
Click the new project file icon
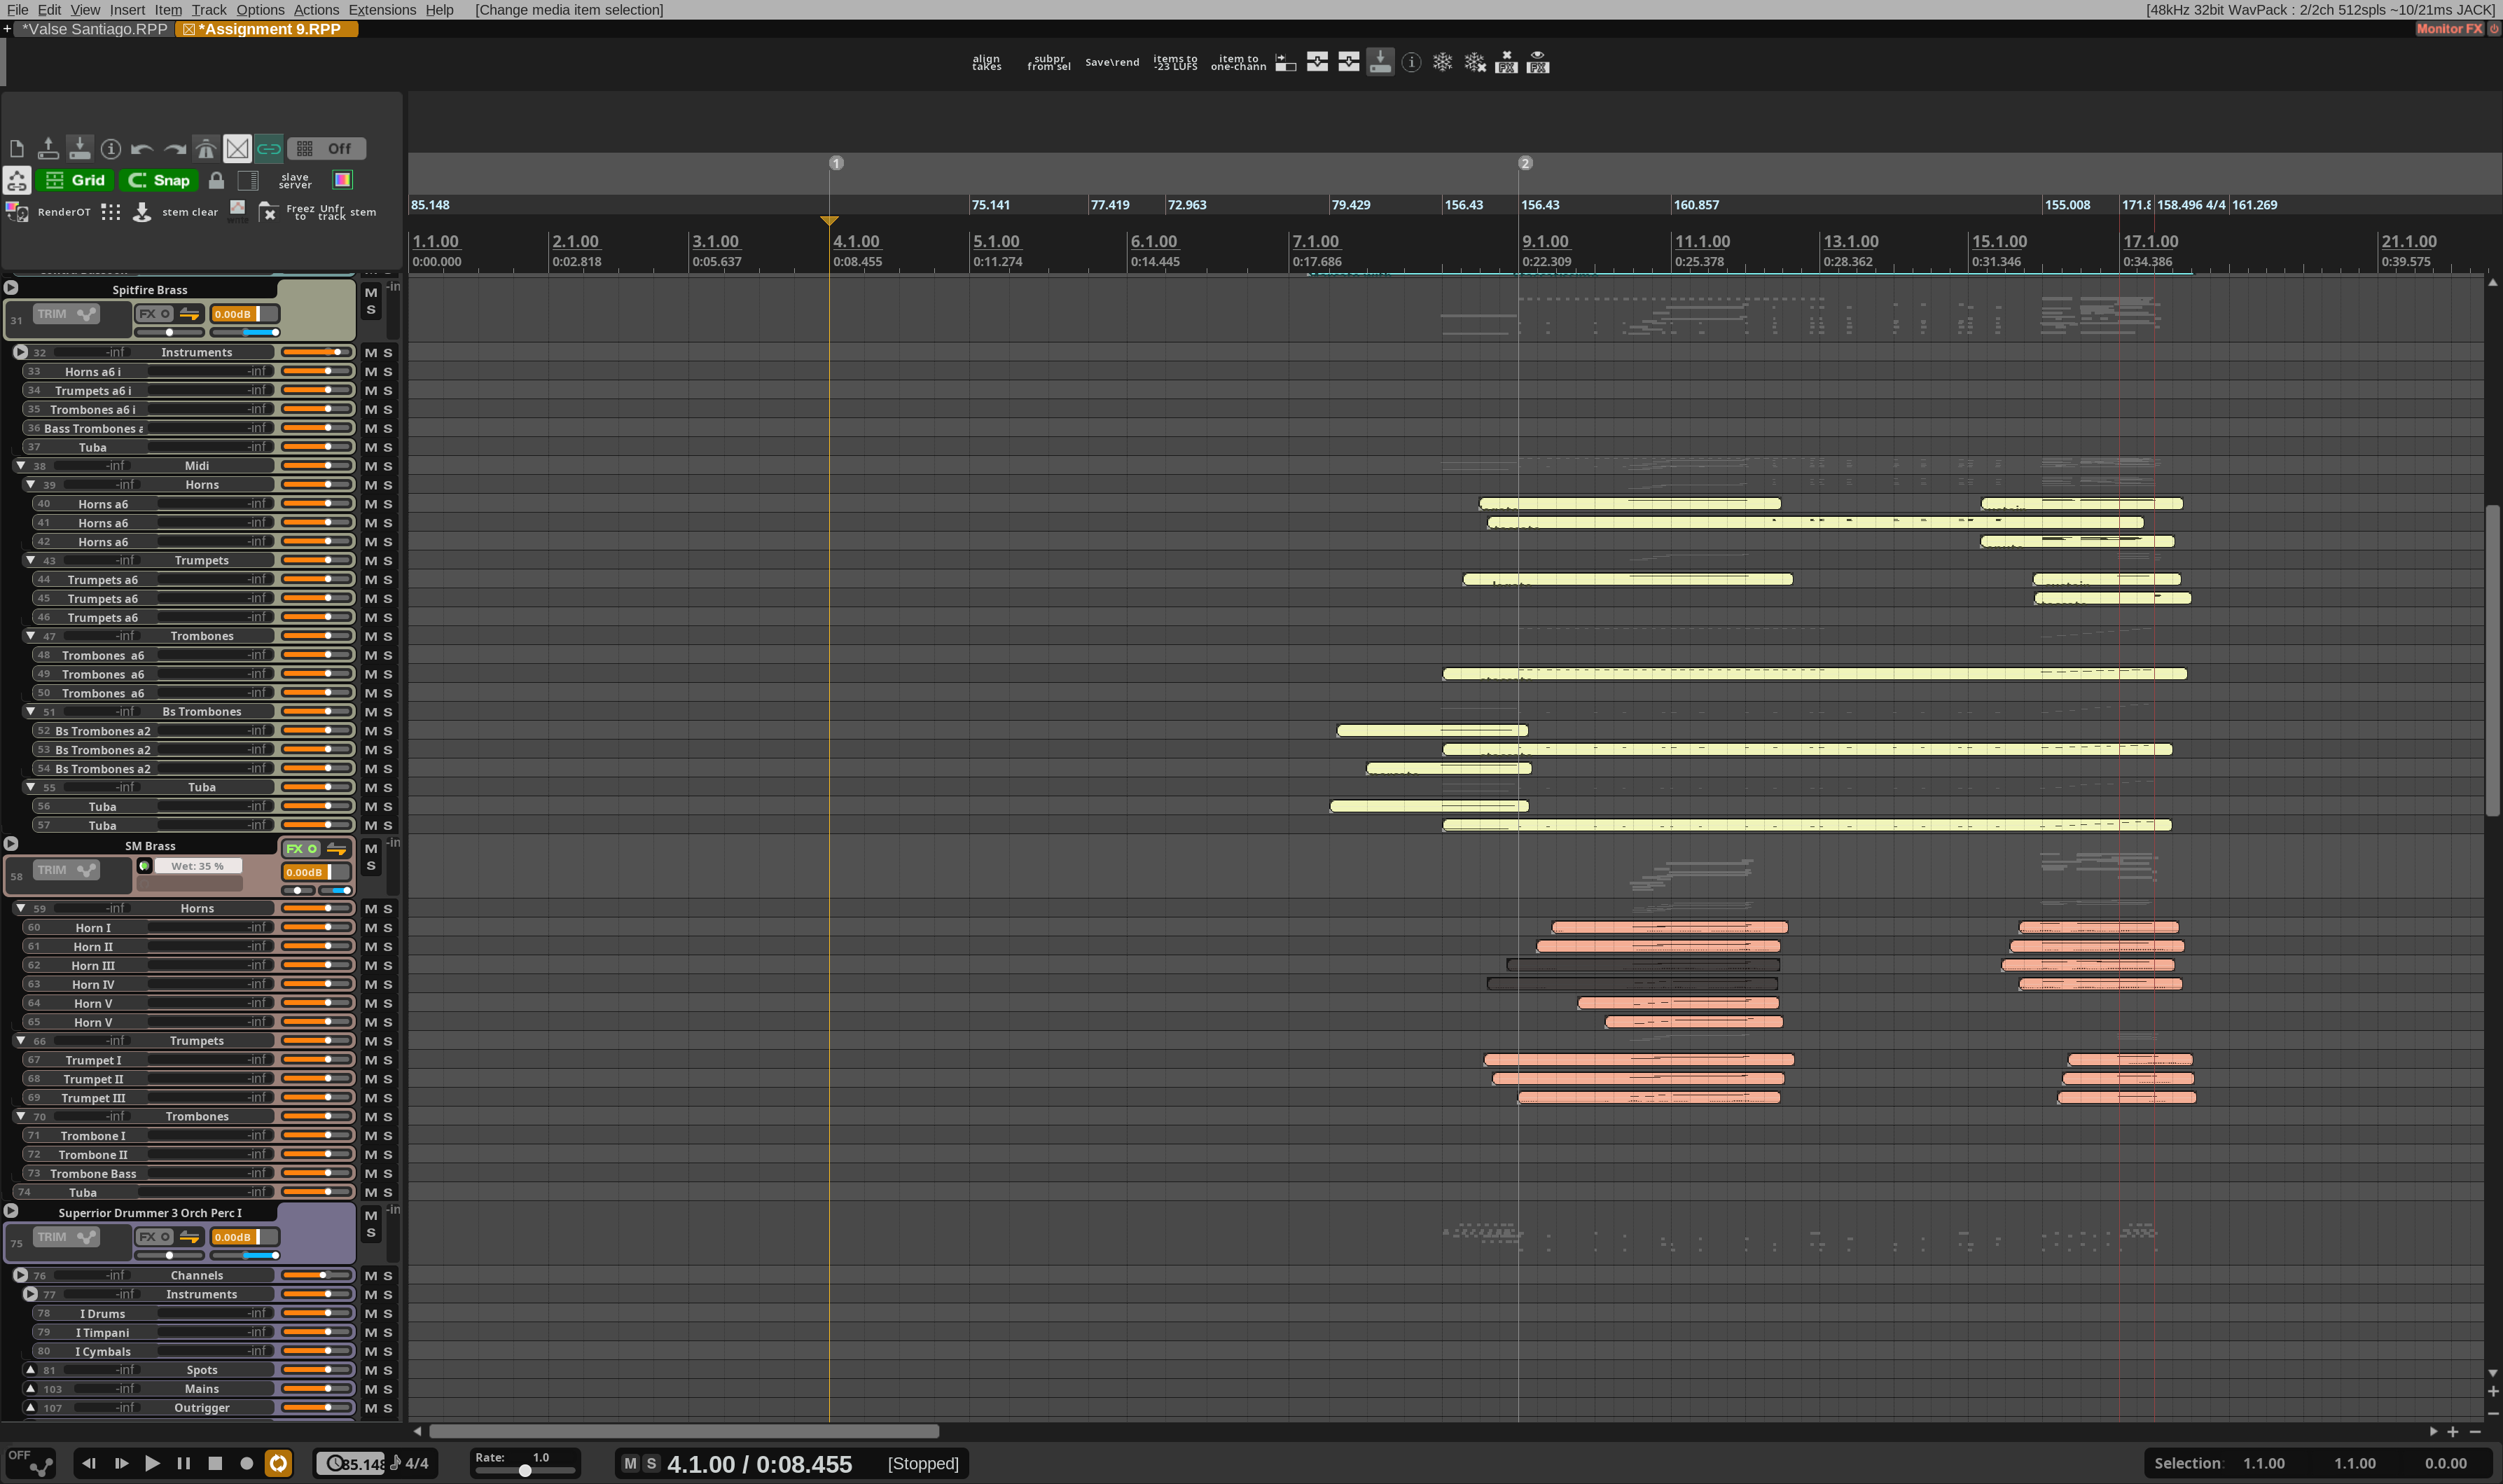point(17,149)
